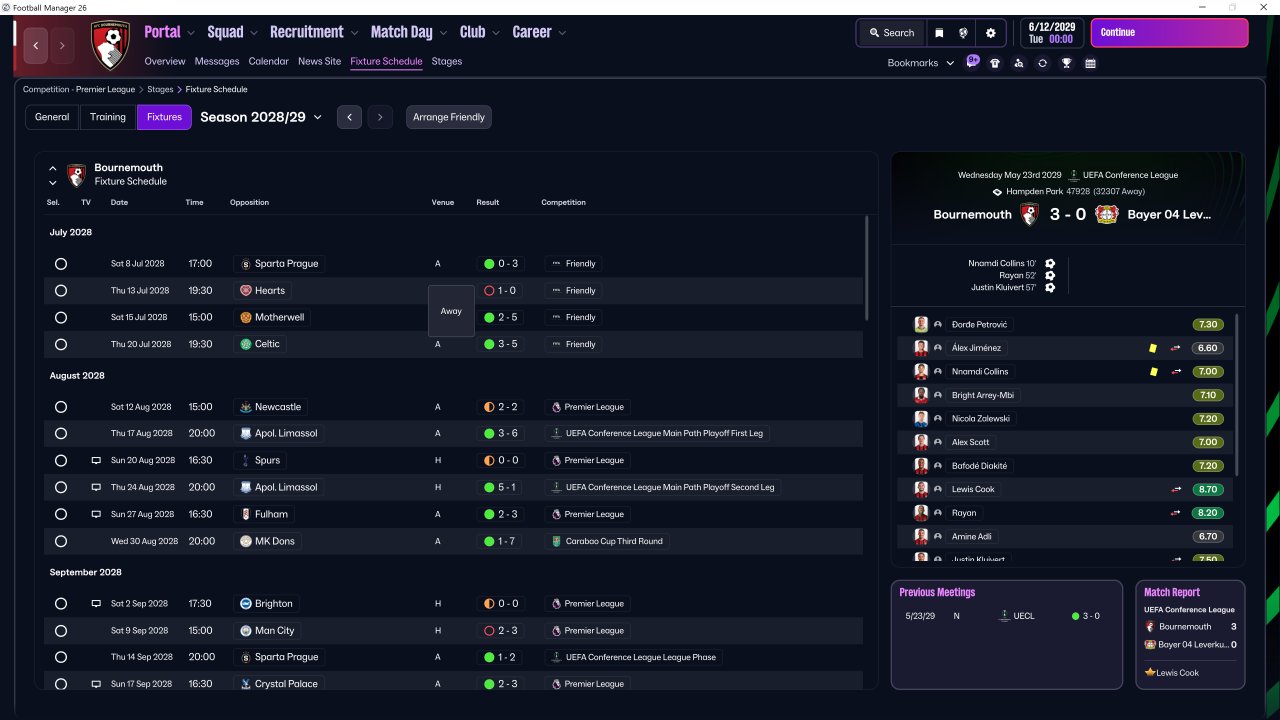The image size is (1280, 720).
Task: Switch to the Overview tab
Action: pos(165,61)
